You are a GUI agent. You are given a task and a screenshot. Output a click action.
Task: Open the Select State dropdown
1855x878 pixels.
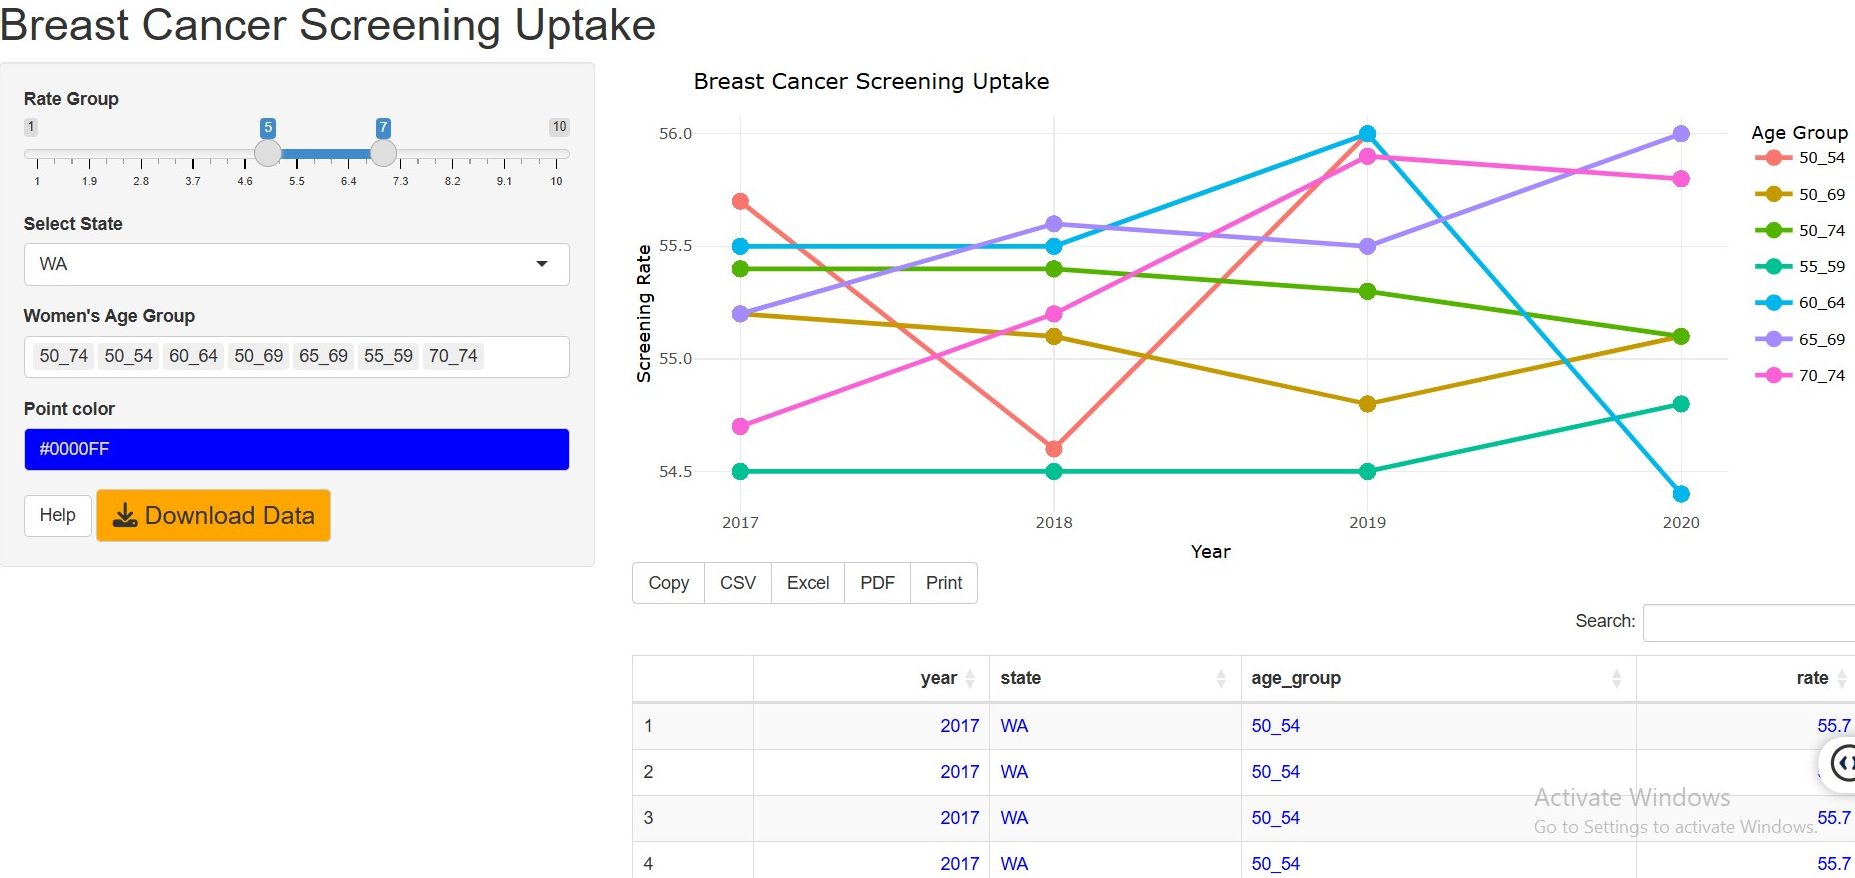296,264
